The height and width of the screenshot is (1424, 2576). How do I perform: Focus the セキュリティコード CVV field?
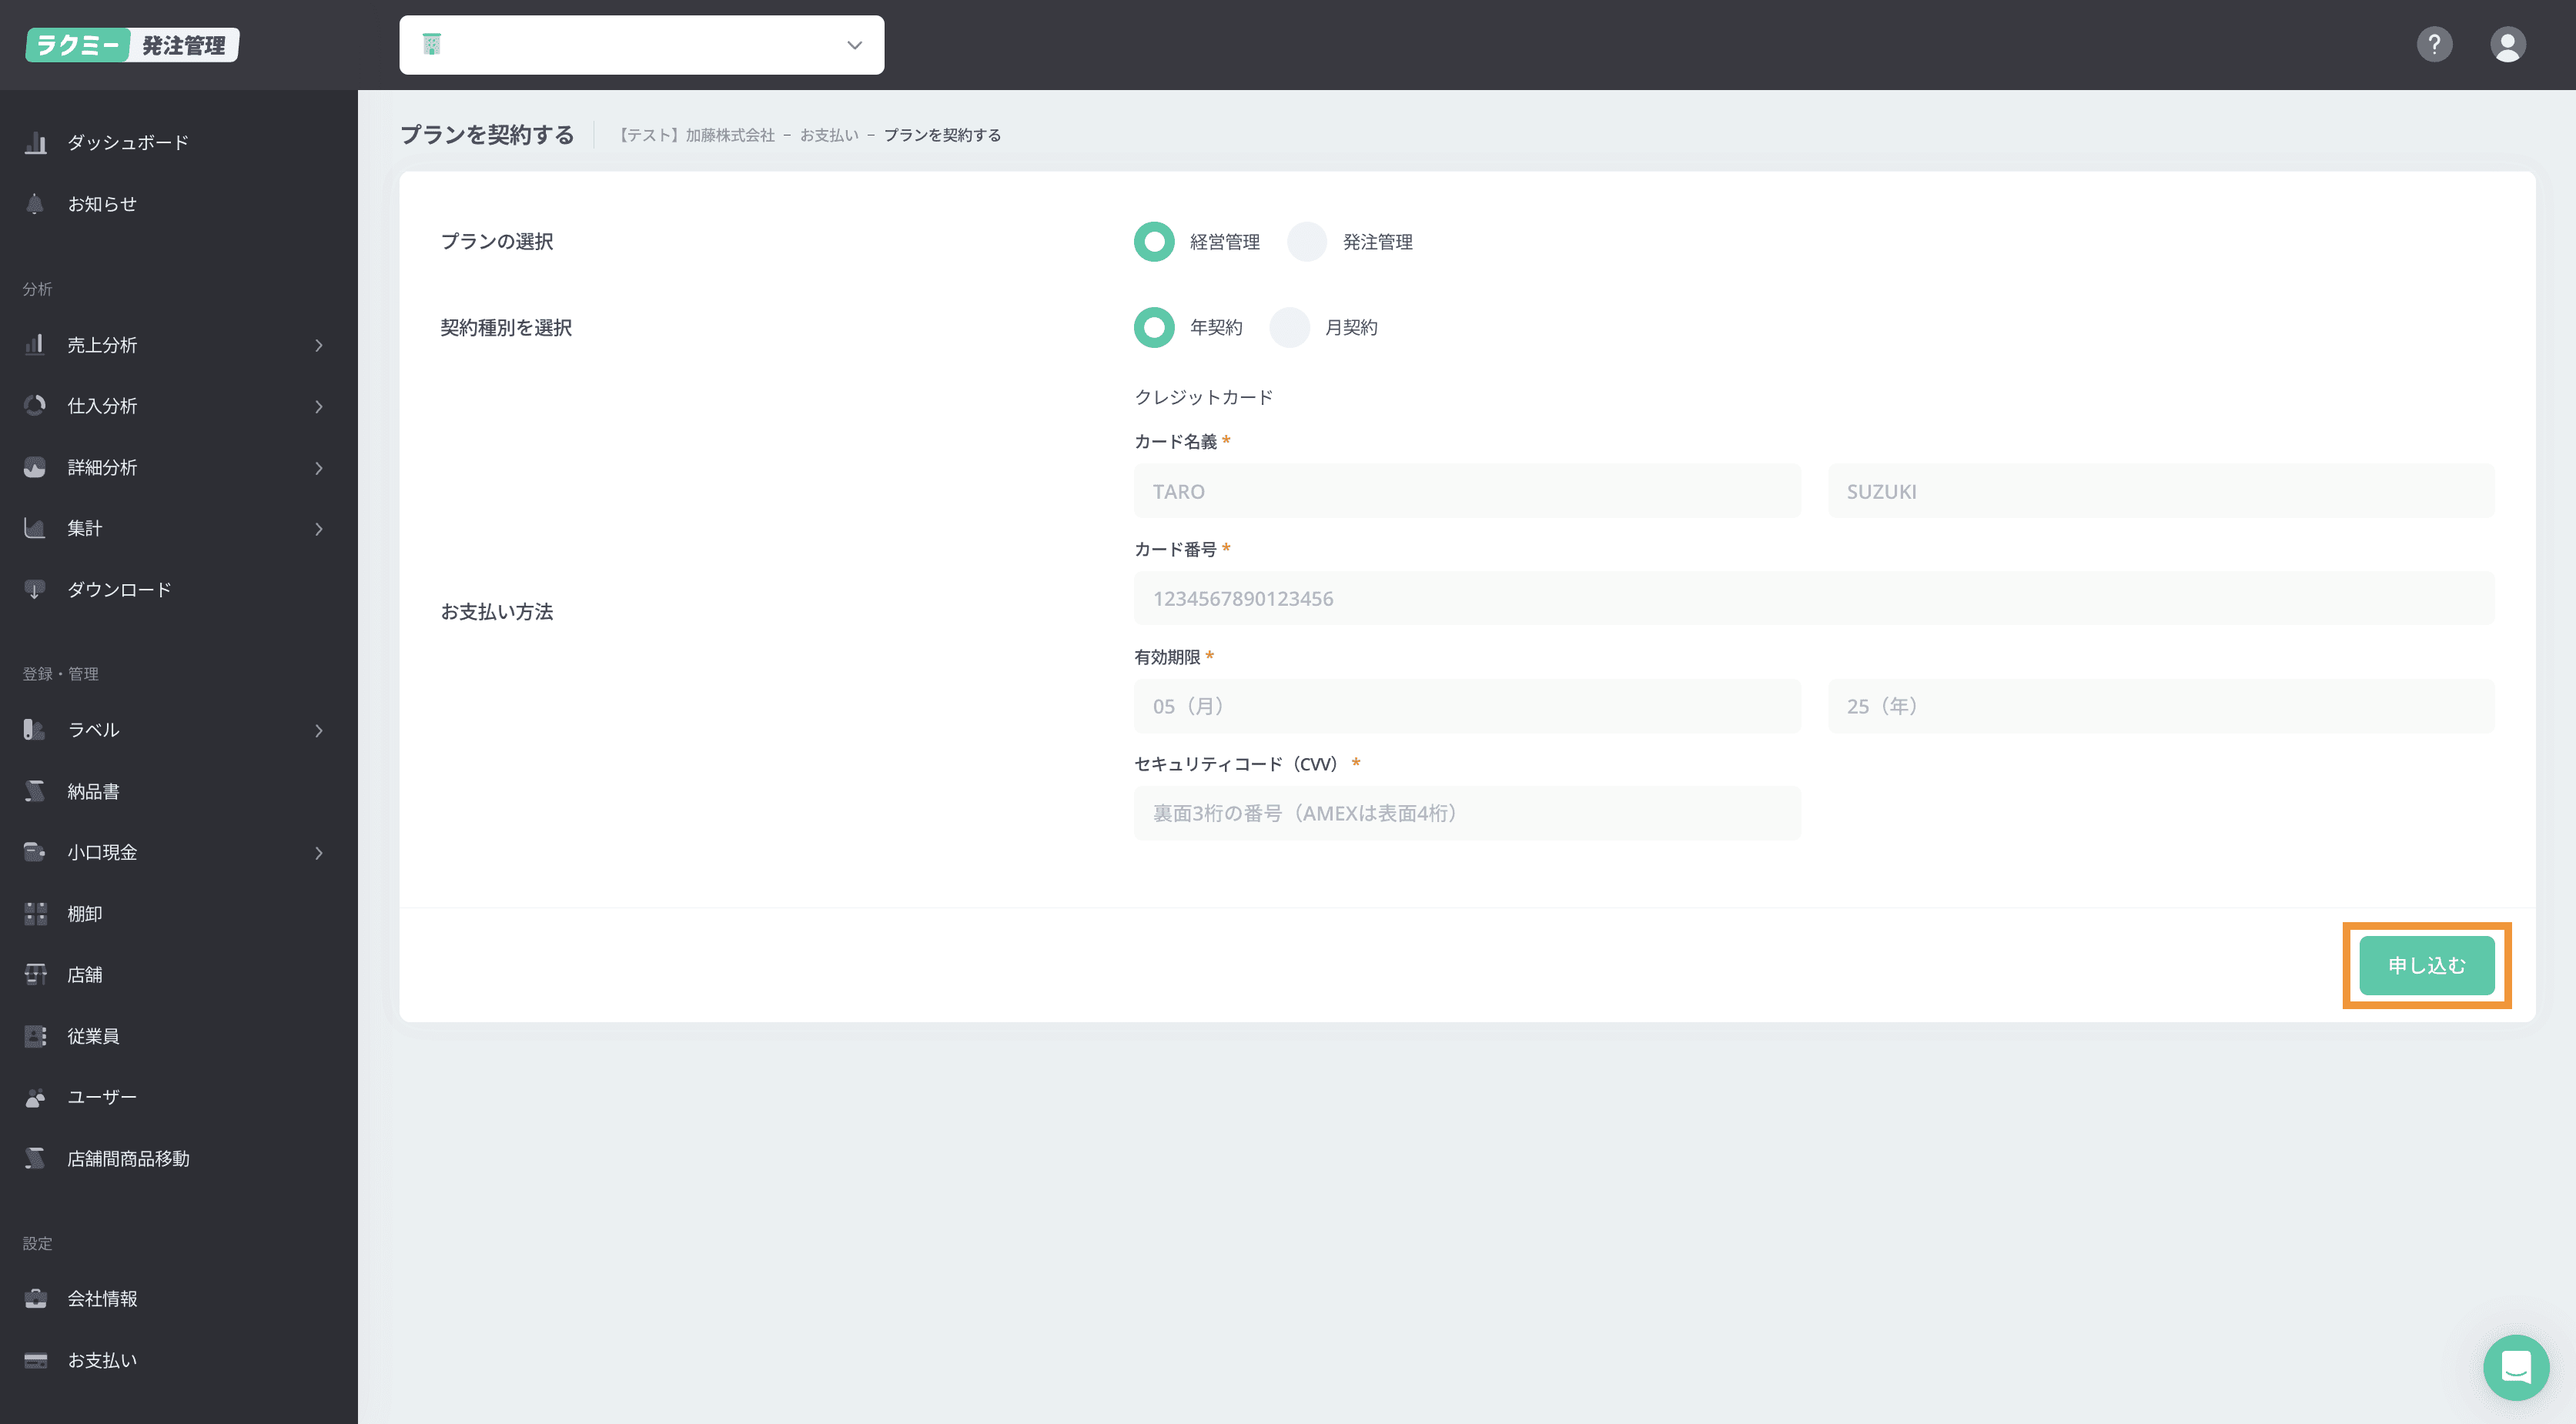pyautogui.click(x=1466, y=813)
